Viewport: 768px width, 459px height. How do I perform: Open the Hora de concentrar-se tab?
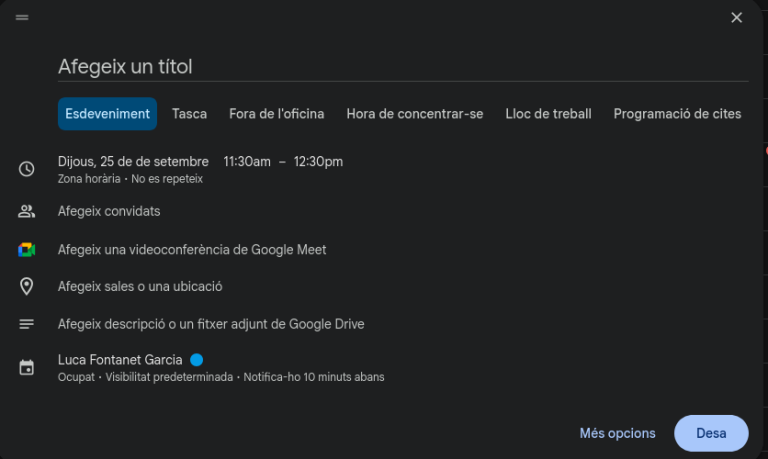click(414, 114)
